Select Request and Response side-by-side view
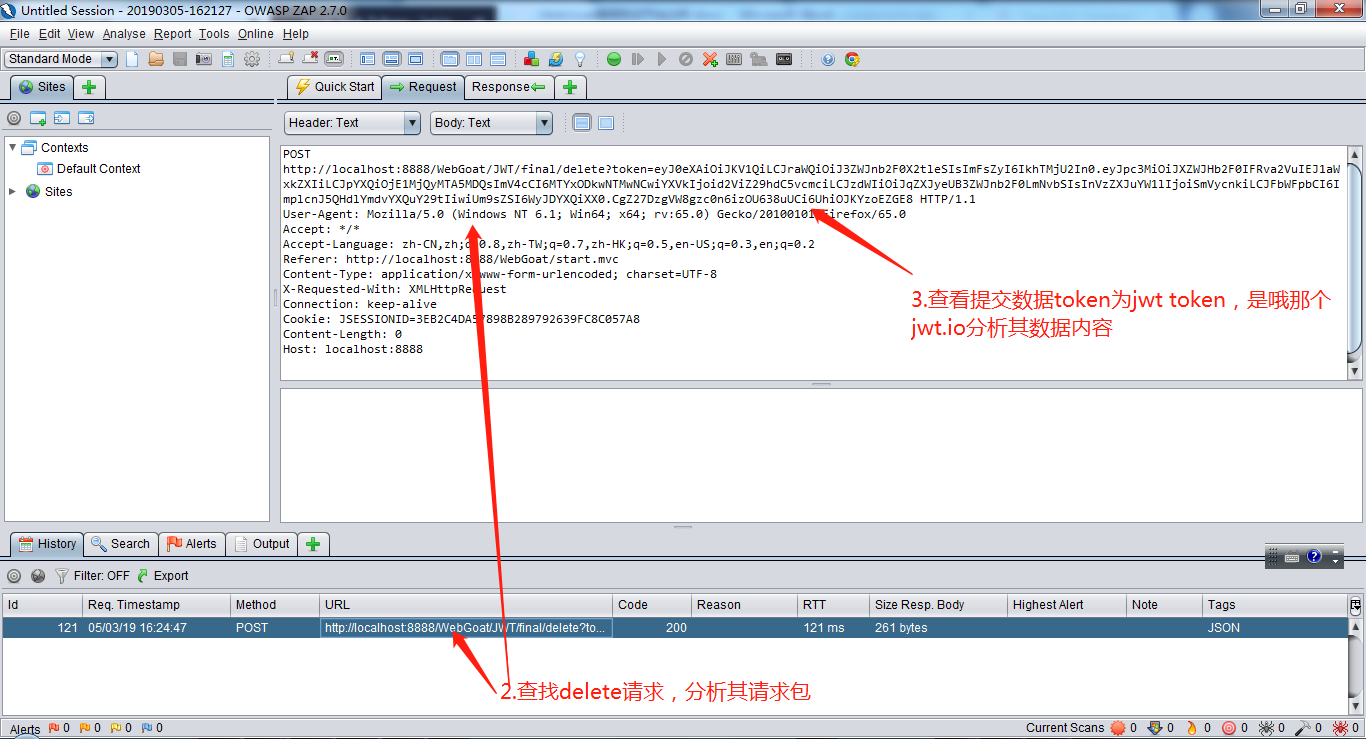 (x=473, y=59)
